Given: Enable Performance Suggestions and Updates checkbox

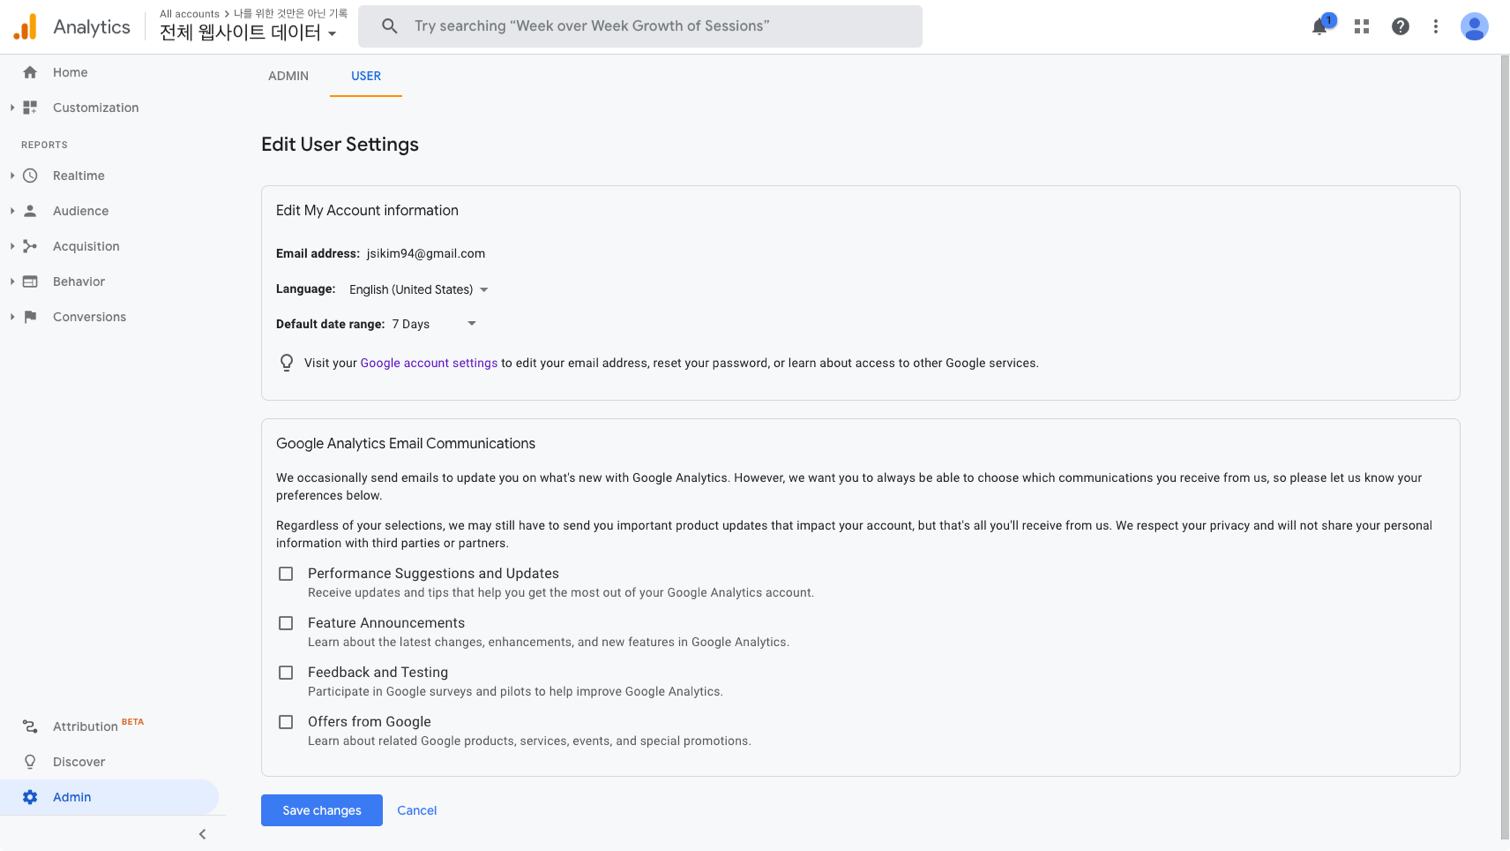Looking at the screenshot, I should [286, 574].
